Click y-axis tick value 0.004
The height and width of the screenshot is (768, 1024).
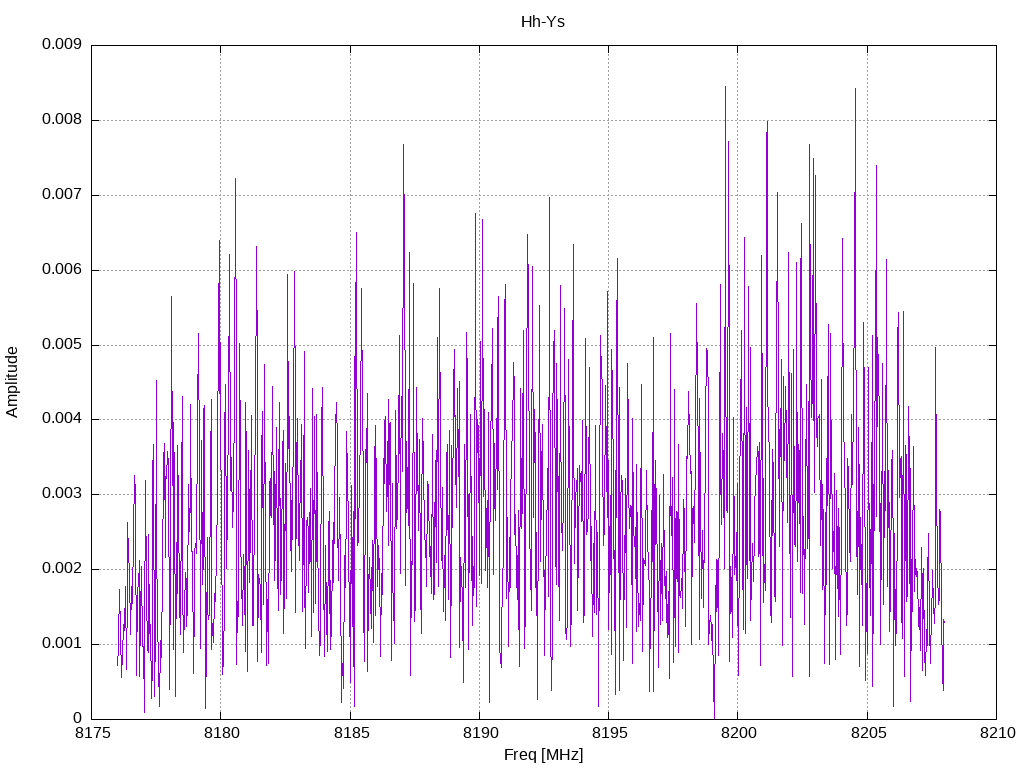62,418
